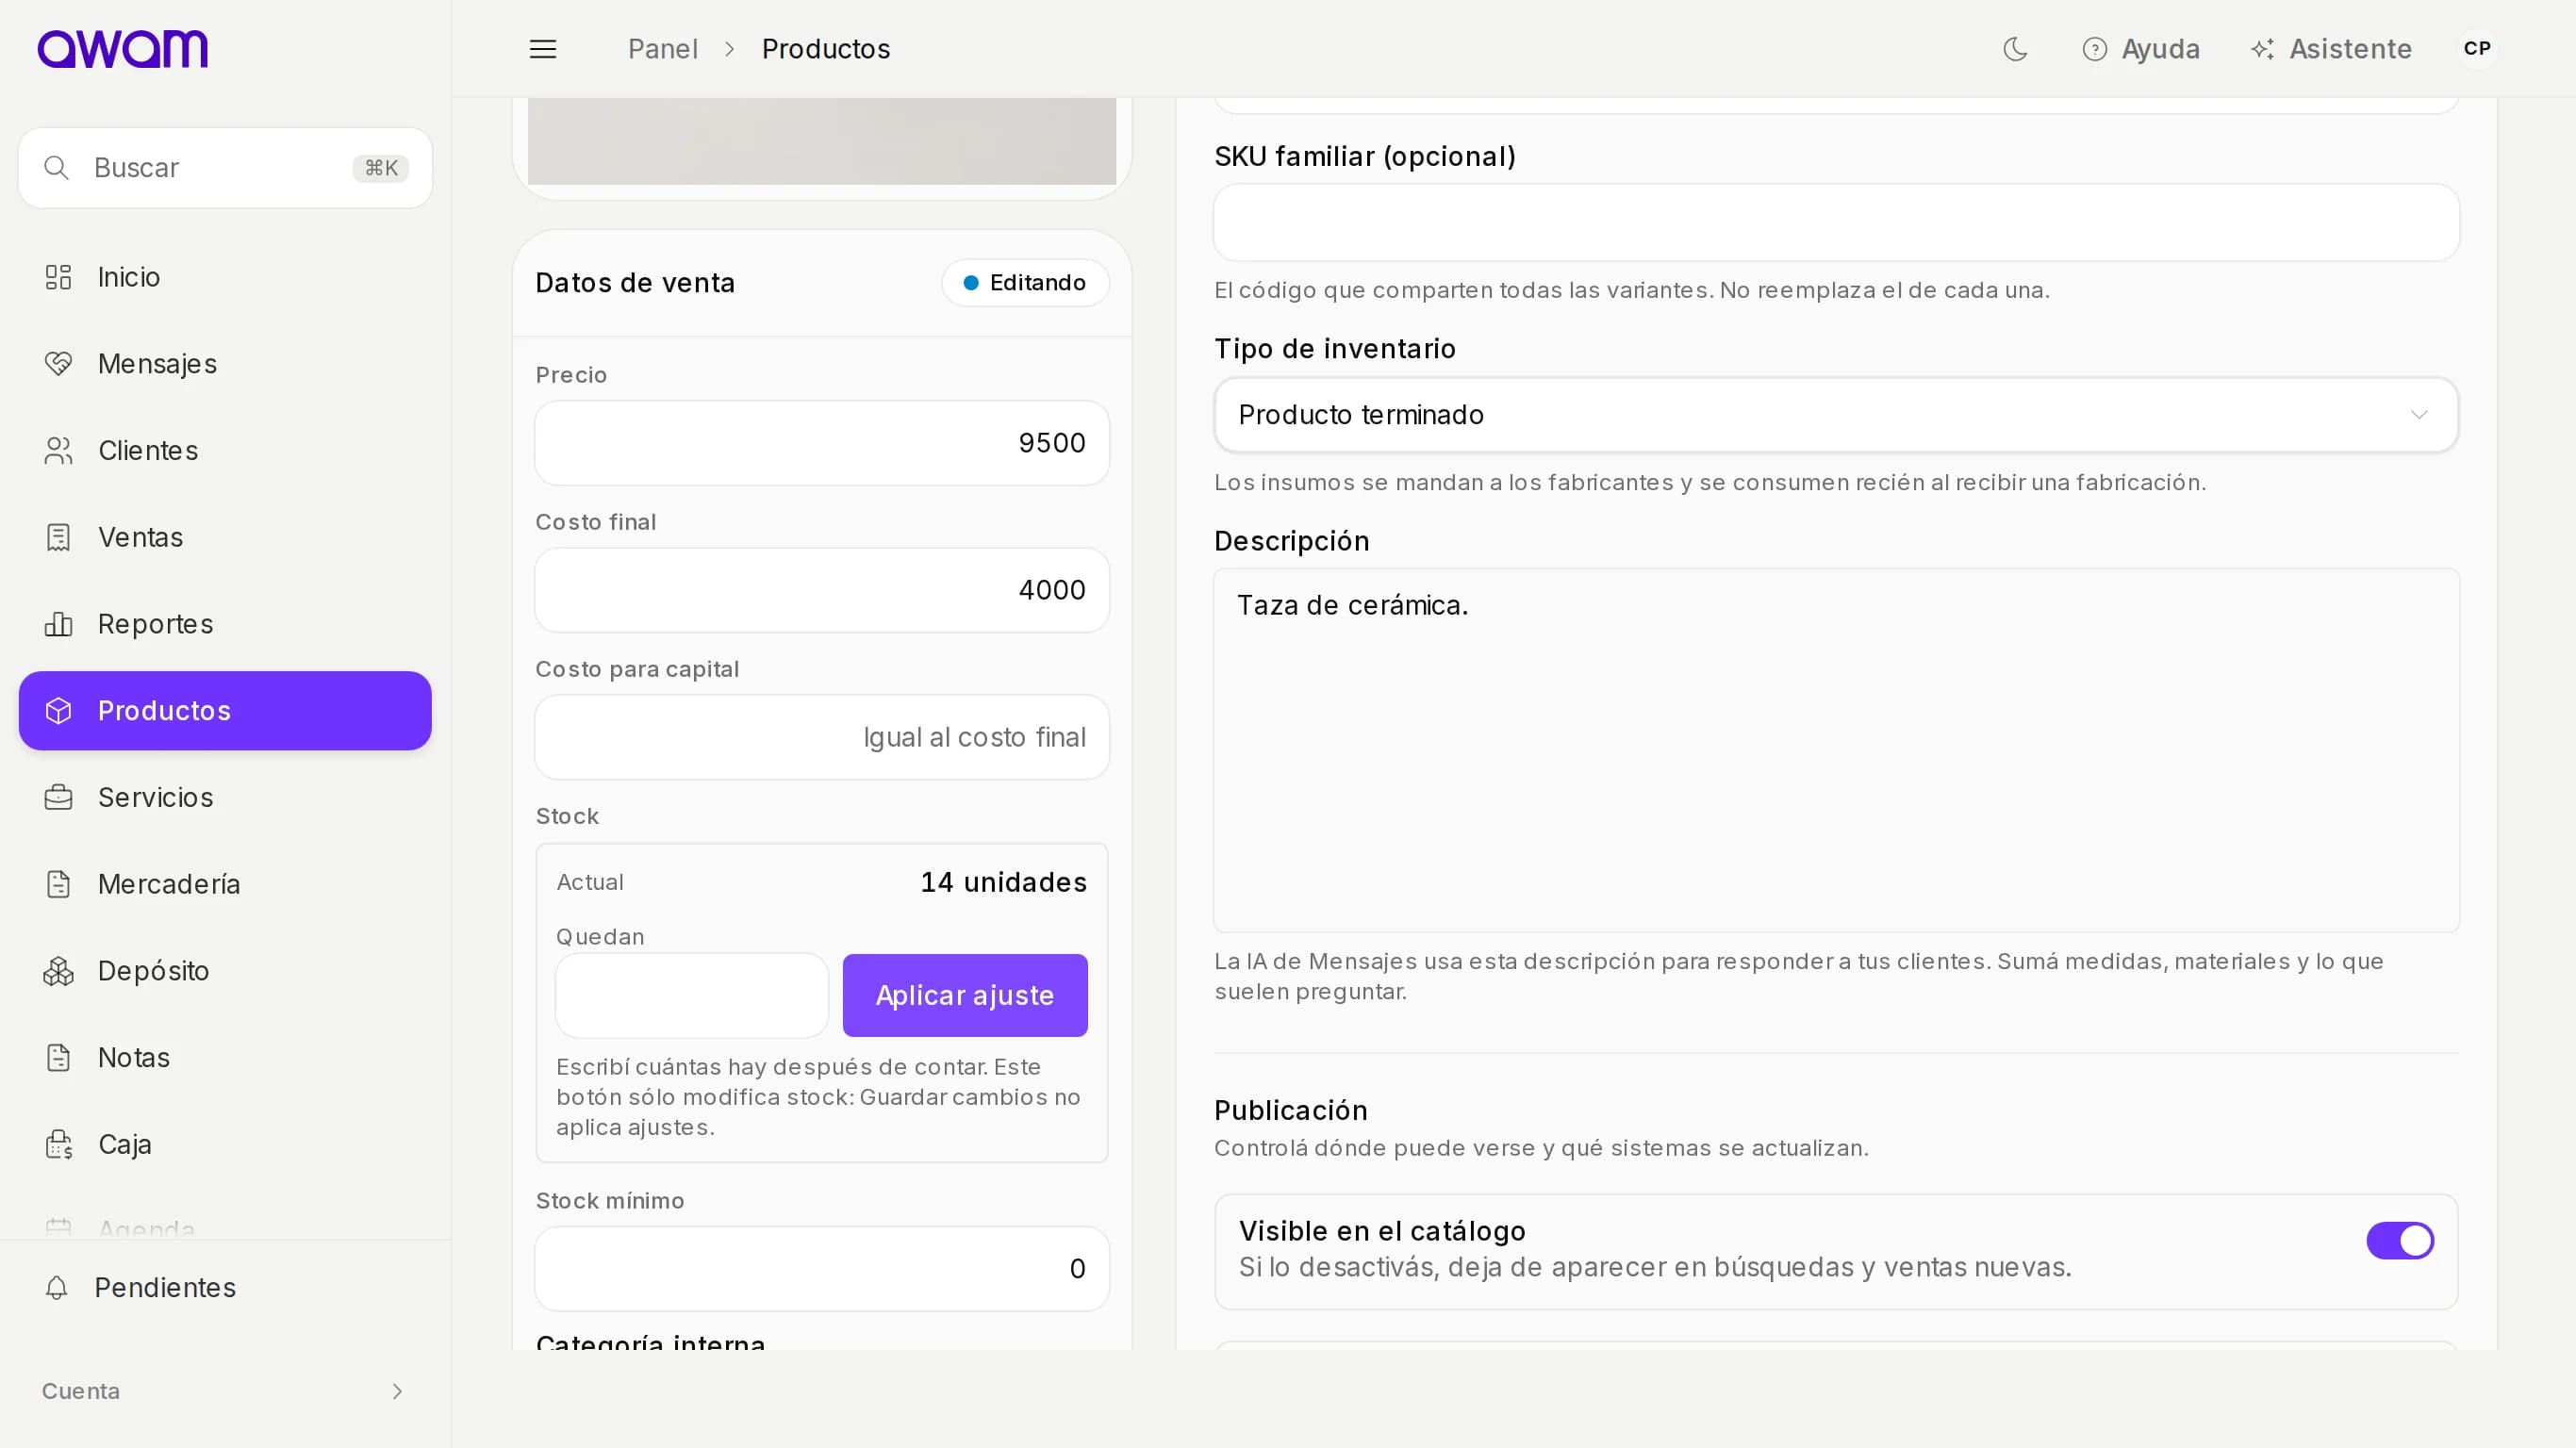The height and width of the screenshot is (1448, 2576).
Task: Click the 'Datos de venta' heading
Action: tap(636, 283)
